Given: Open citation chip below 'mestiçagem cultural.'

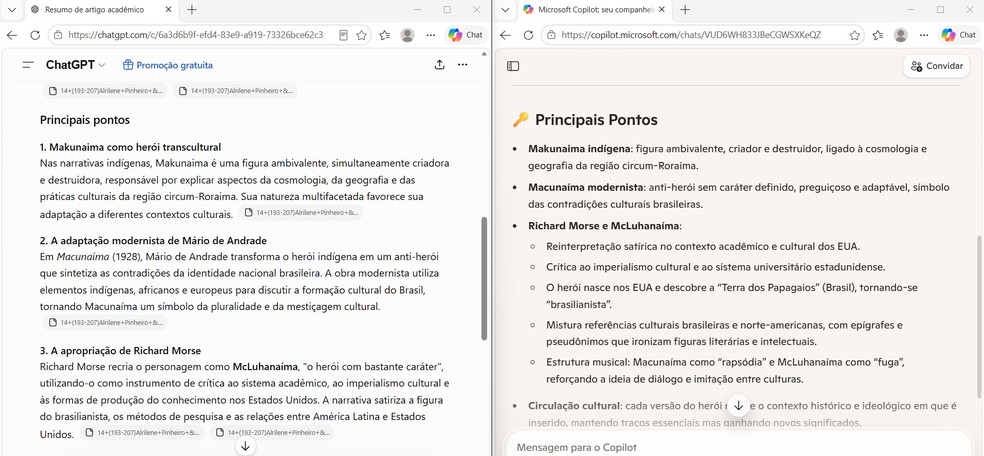Looking at the screenshot, I should (105, 322).
